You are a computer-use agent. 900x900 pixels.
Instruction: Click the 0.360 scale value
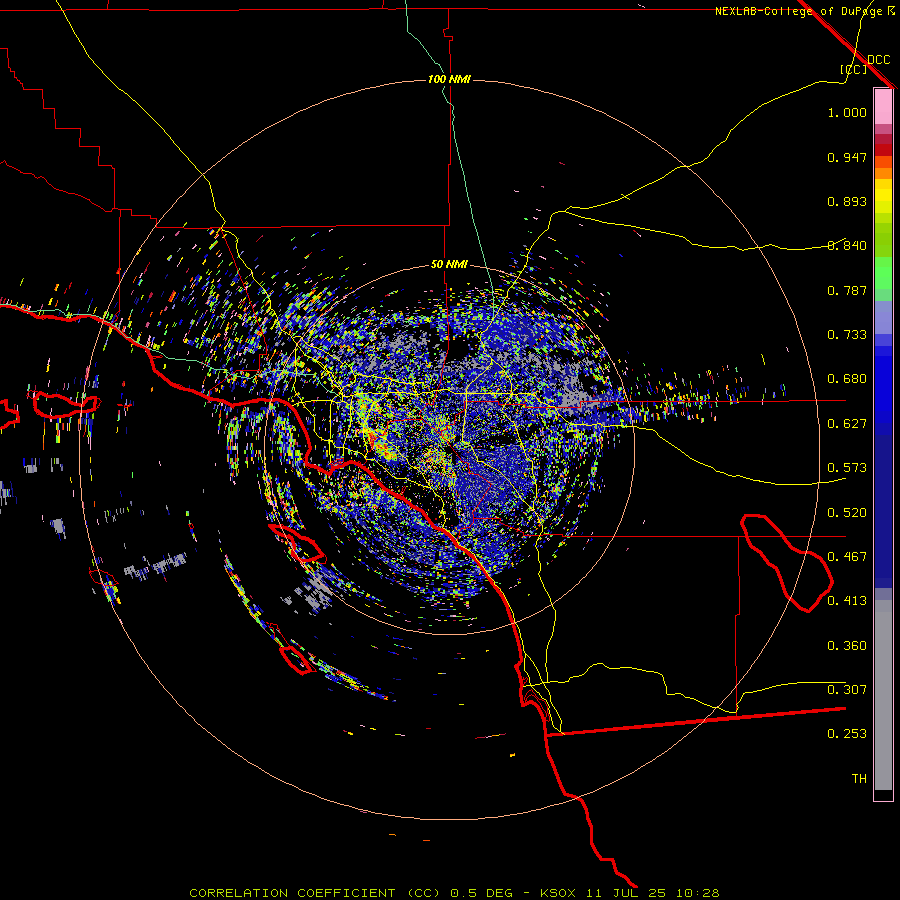pyautogui.click(x=847, y=646)
